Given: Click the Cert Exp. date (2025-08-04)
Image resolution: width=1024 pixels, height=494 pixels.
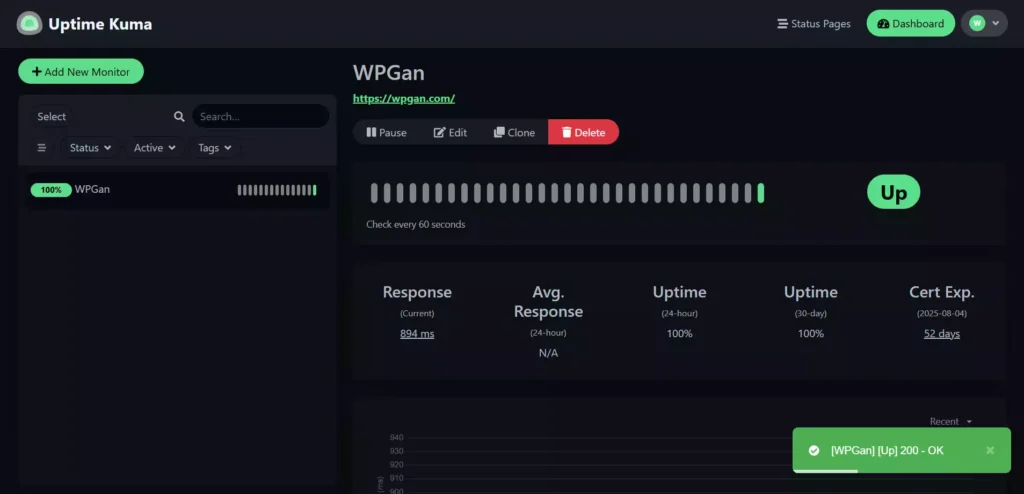Looking at the screenshot, I should point(942,314).
